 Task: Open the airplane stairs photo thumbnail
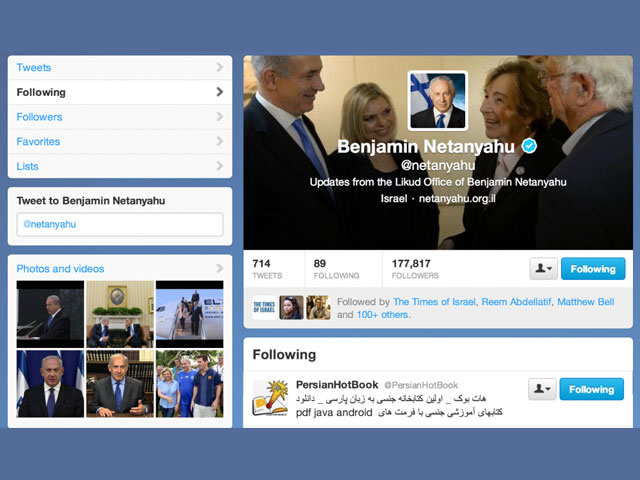point(190,314)
